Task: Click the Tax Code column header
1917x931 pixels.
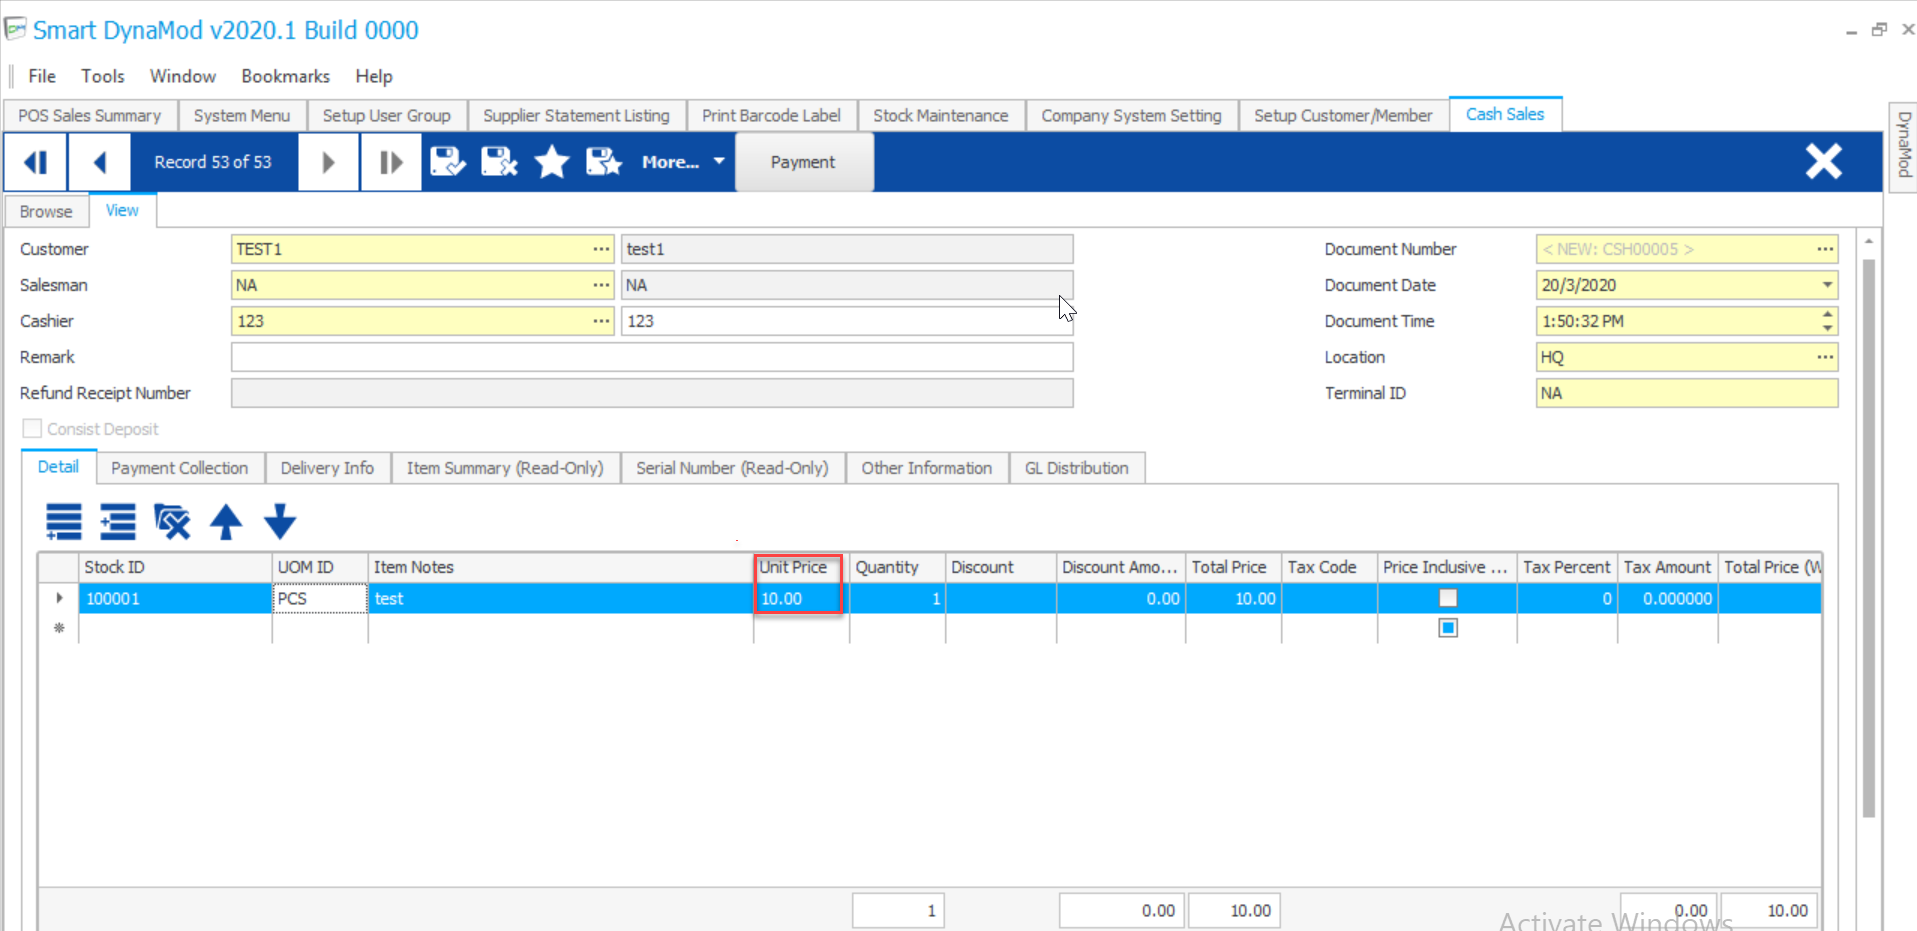Action: tap(1329, 567)
